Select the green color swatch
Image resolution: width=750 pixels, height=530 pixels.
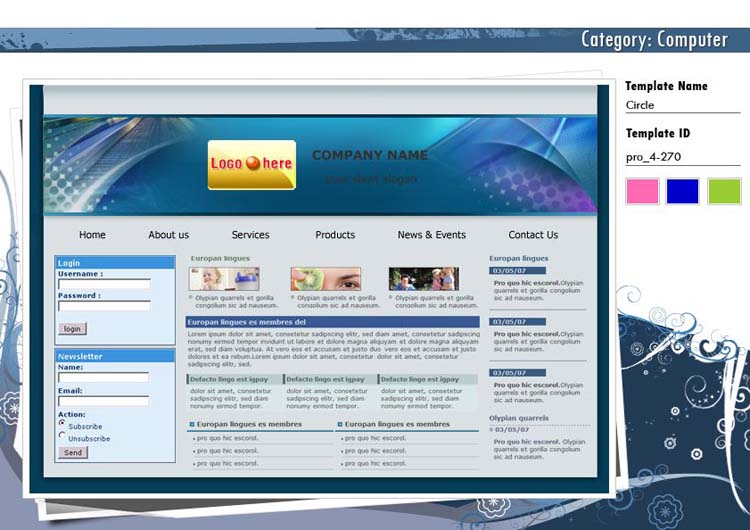(x=724, y=191)
